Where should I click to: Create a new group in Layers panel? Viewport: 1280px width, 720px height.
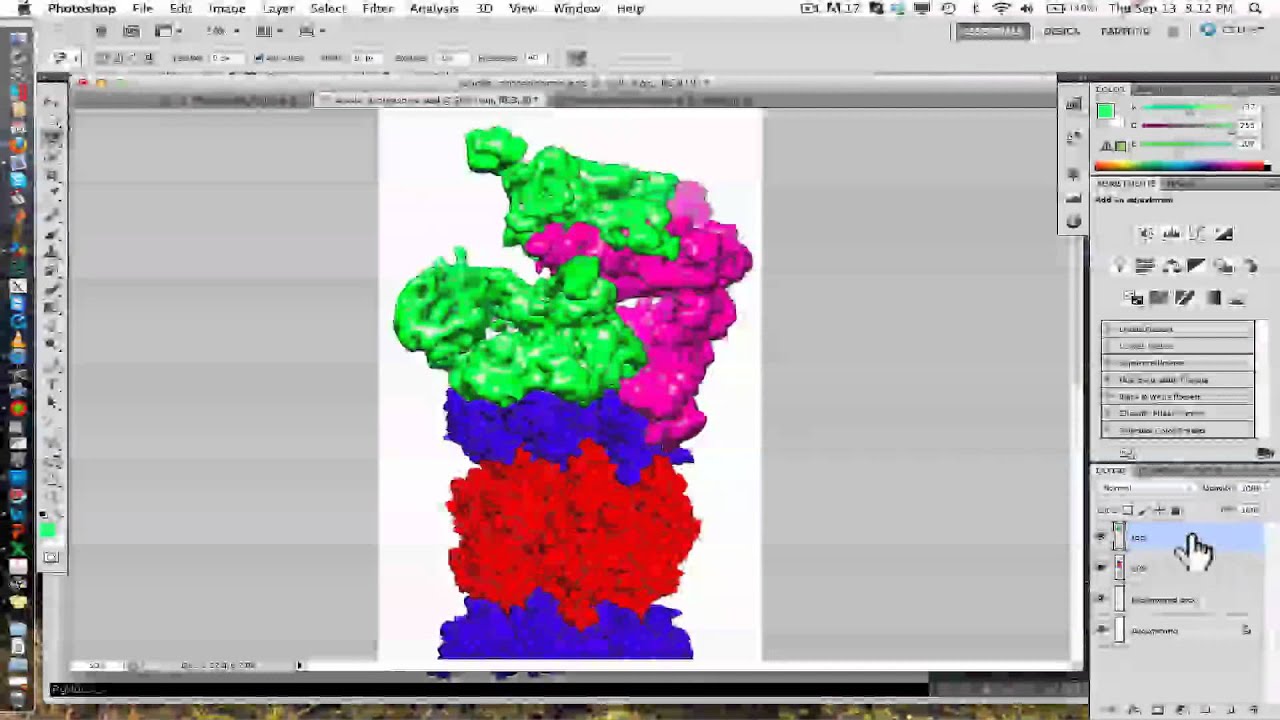[1205, 709]
